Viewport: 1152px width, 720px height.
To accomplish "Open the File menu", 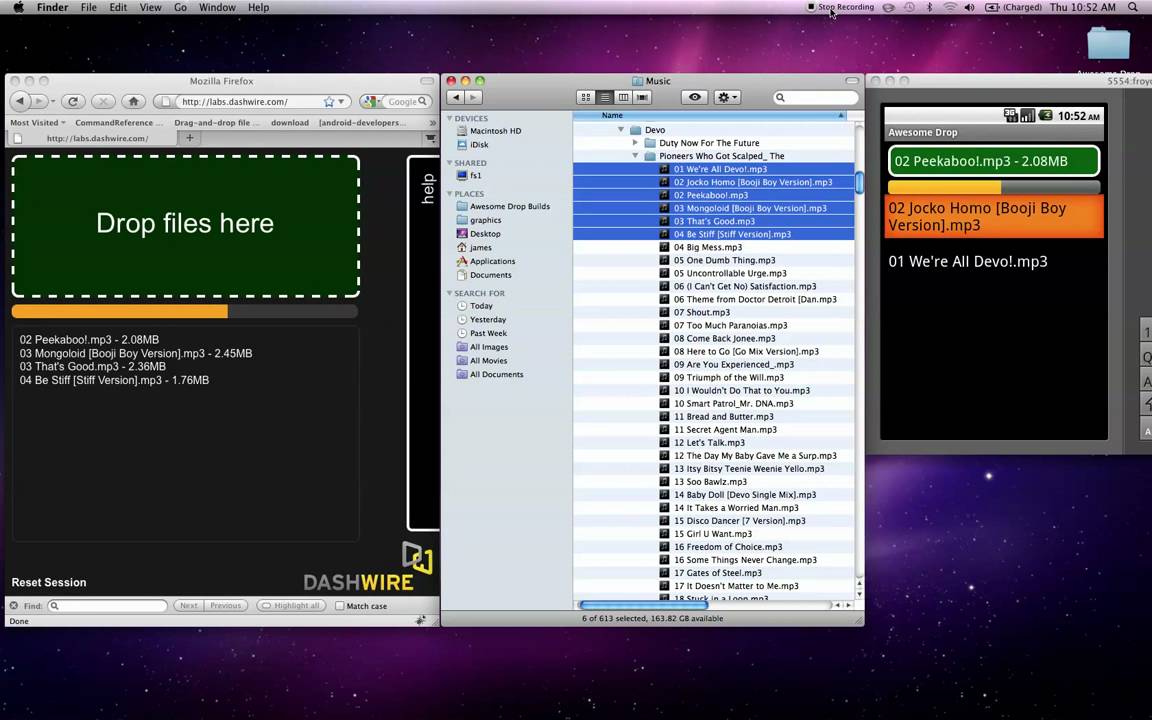I will pos(89,7).
